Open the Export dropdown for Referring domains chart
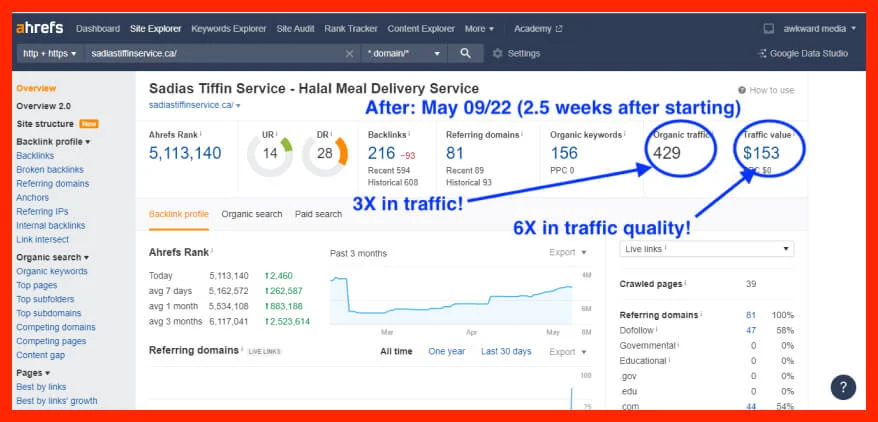The height and width of the screenshot is (422, 878). (568, 352)
